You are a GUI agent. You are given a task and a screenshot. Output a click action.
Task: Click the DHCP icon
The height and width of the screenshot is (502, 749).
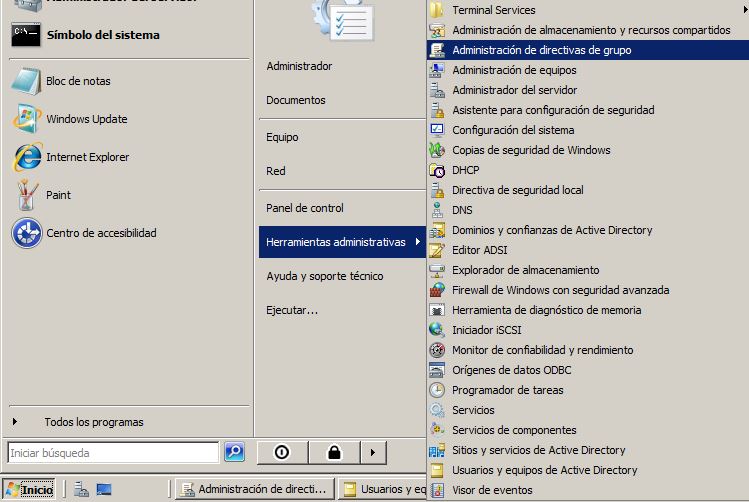(x=437, y=170)
